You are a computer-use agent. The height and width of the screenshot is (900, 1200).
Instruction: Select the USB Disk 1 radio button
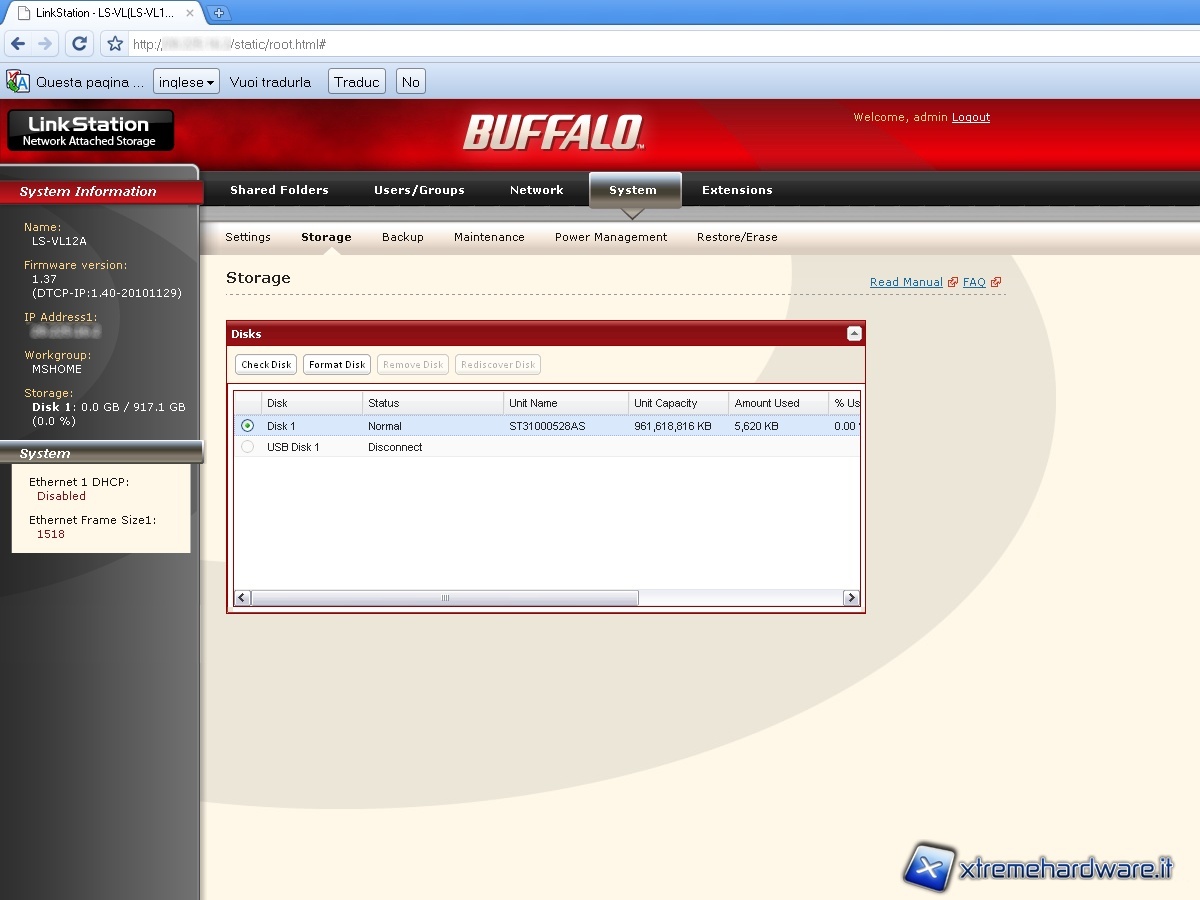248,447
